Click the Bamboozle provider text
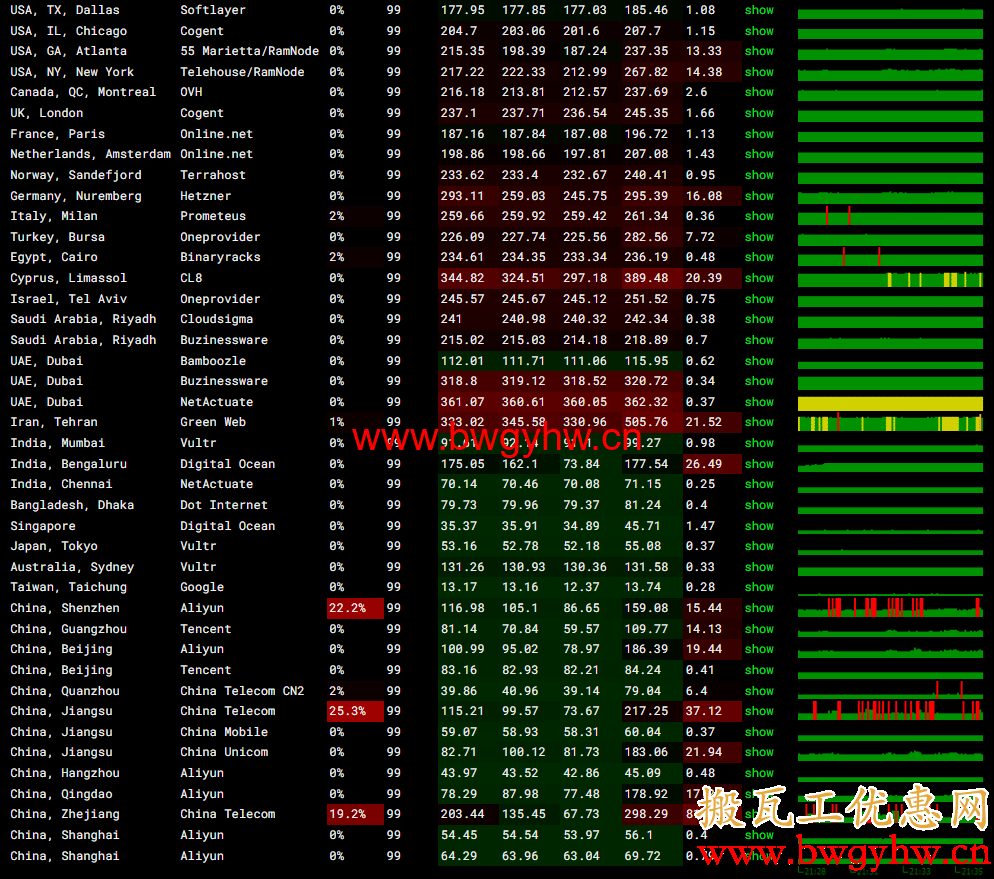The height and width of the screenshot is (879, 994). click(x=213, y=361)
